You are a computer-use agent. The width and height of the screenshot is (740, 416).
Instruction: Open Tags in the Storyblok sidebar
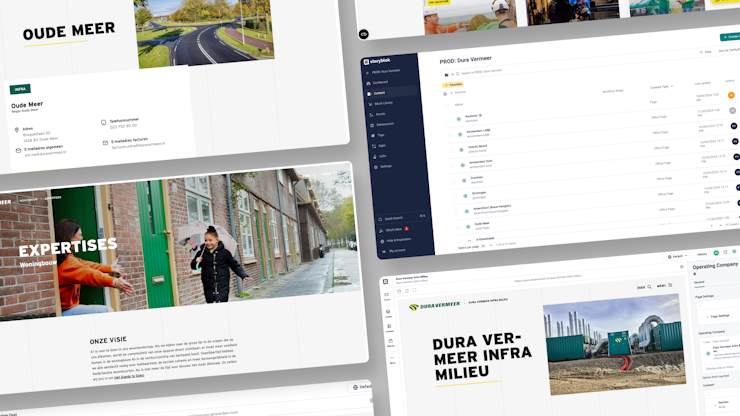point(378,135)
